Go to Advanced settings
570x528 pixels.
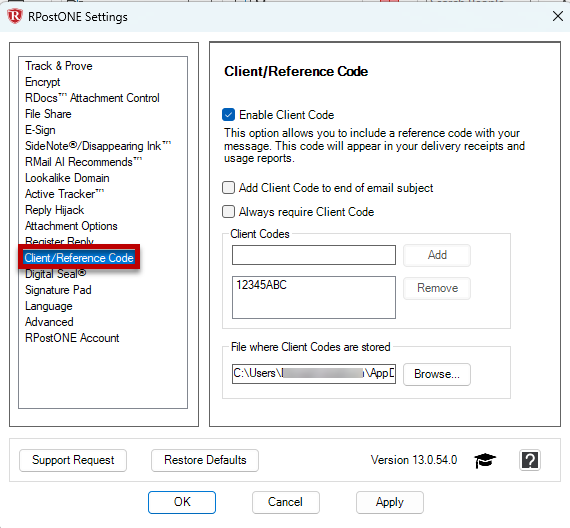pos(49,322)
